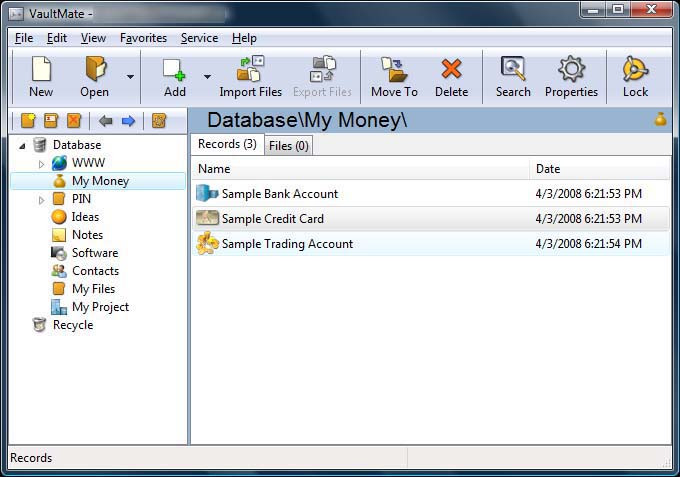Sort records by the Date column header
680x477 pixels.
tap(548, 169)
